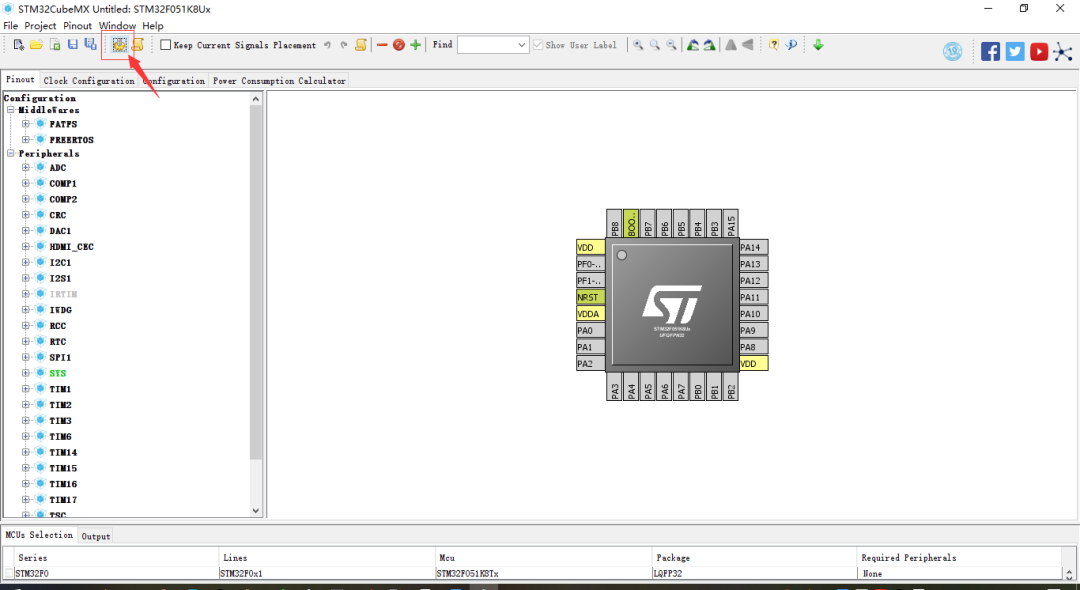Open the Help menu
Image resolution: width=1080 pixels, height=590 pixels.
pyautogui.click(x=153, y=25)
